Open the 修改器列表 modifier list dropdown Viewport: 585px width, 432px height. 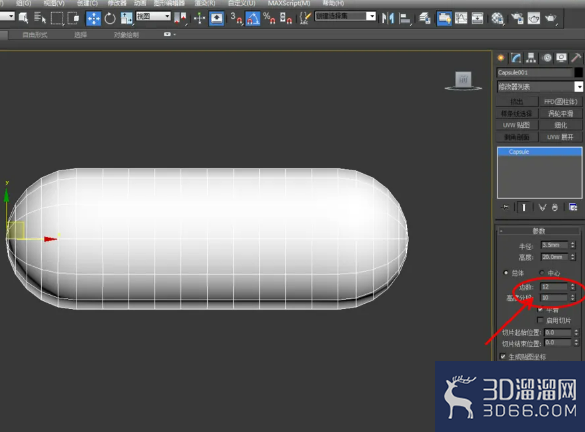578,87
